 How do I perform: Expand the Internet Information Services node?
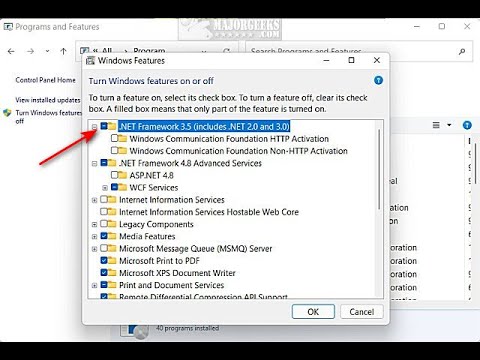[95, 200]
